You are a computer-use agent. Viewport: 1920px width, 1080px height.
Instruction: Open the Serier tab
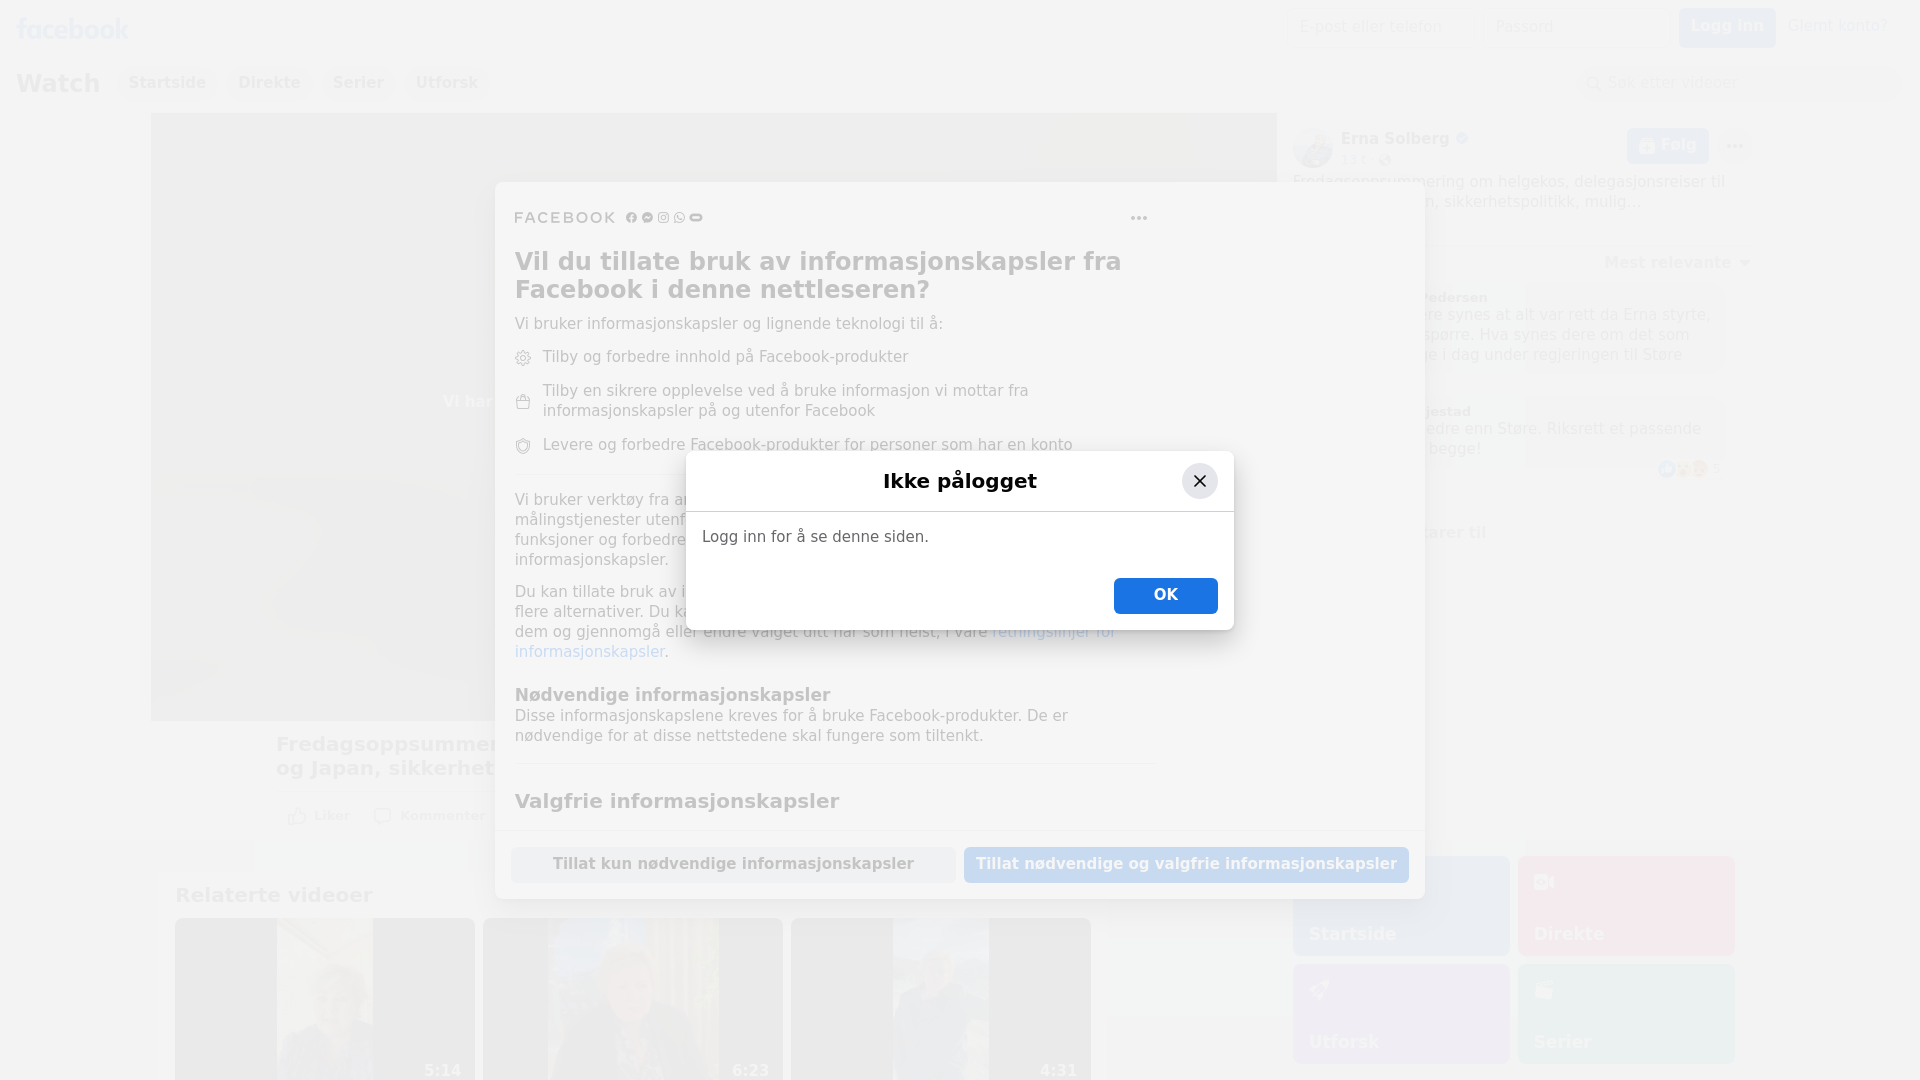click(358, 83)
